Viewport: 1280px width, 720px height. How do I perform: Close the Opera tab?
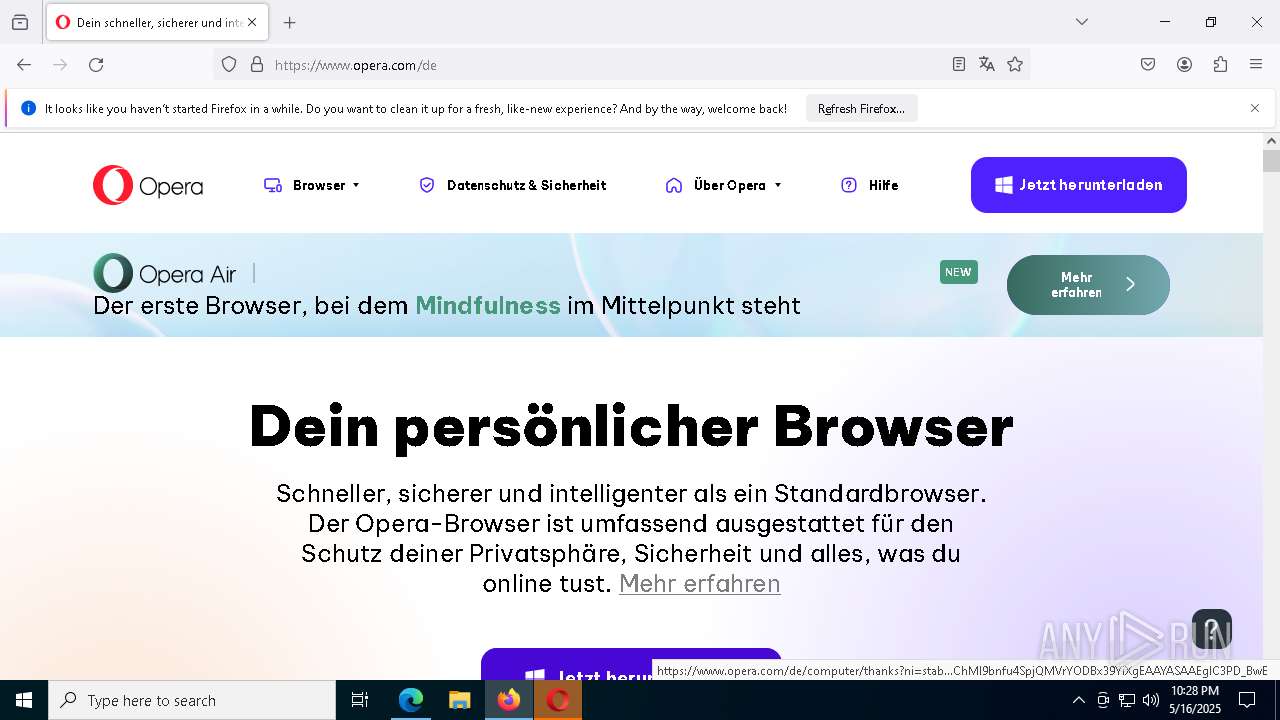click(x=252, y=22)
